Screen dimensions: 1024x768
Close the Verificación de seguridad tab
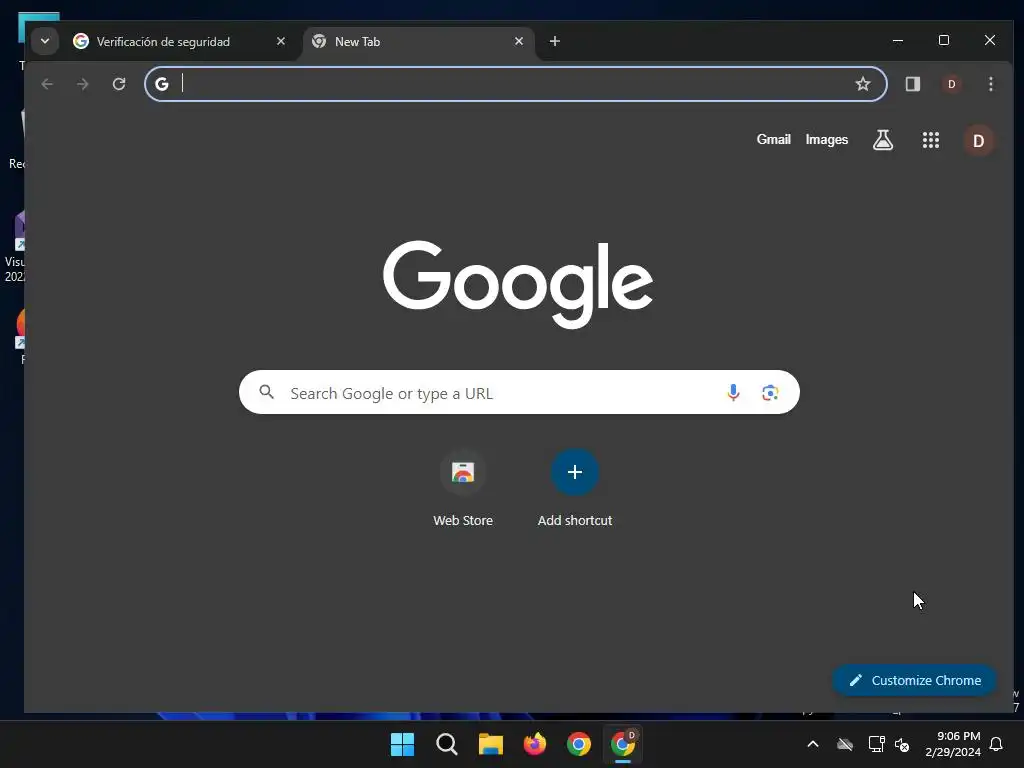pyautogui.click(x=281, y=41)
